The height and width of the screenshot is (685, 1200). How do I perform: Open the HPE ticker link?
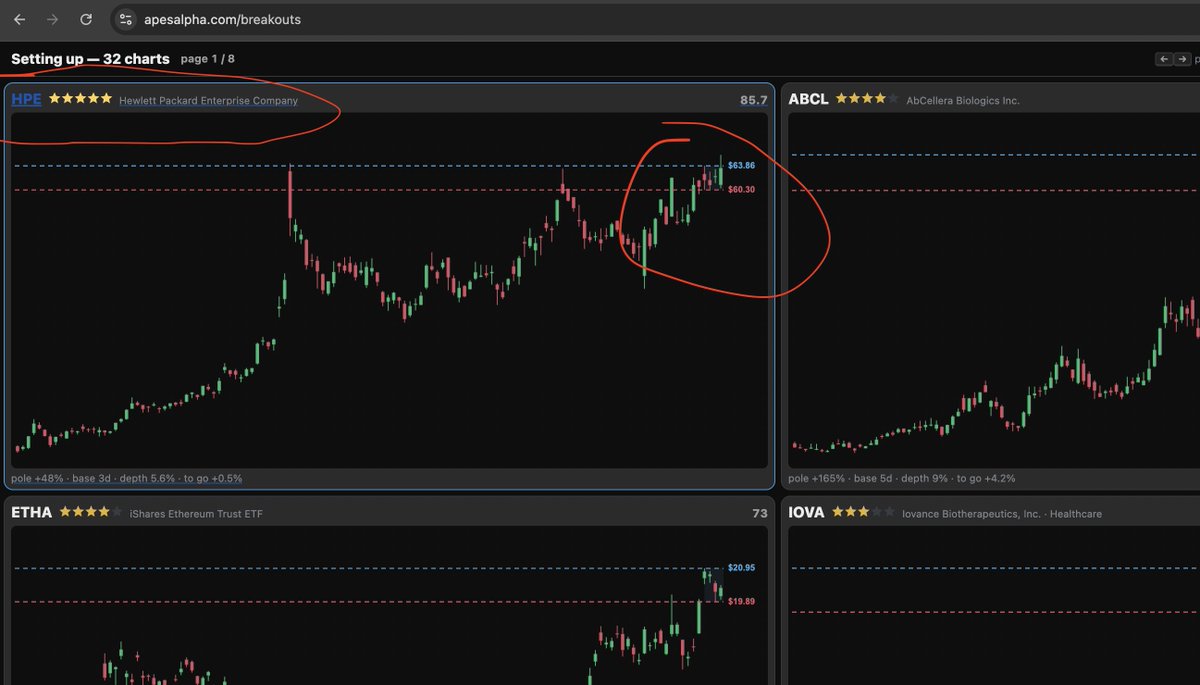click(x=26, y=100)
